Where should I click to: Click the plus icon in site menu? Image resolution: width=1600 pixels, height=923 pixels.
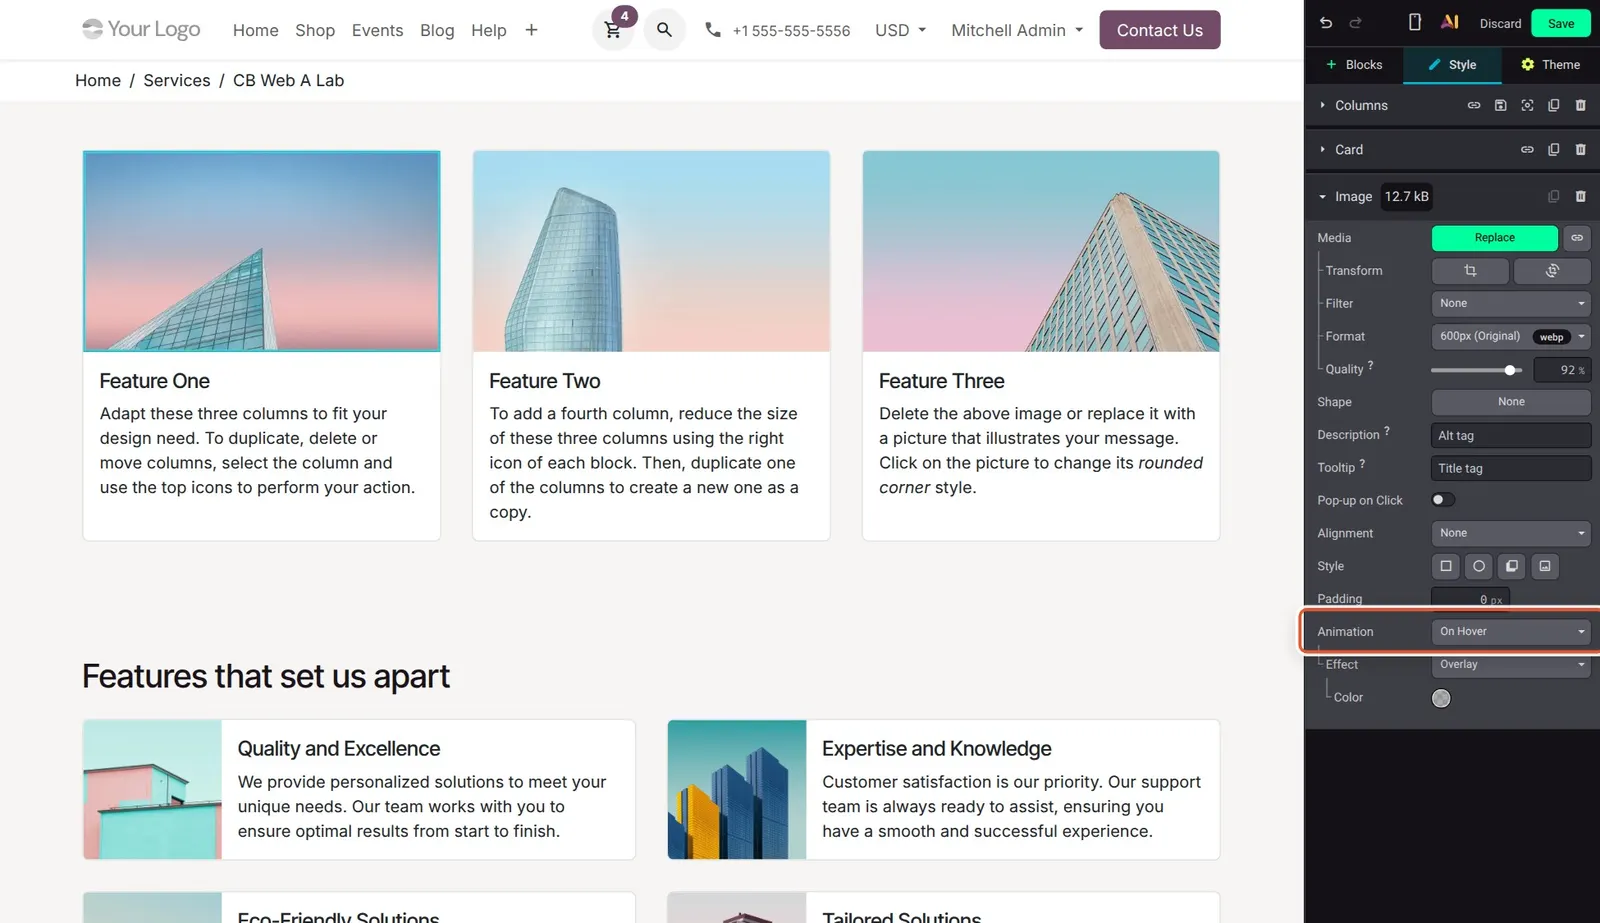[531, 30]
